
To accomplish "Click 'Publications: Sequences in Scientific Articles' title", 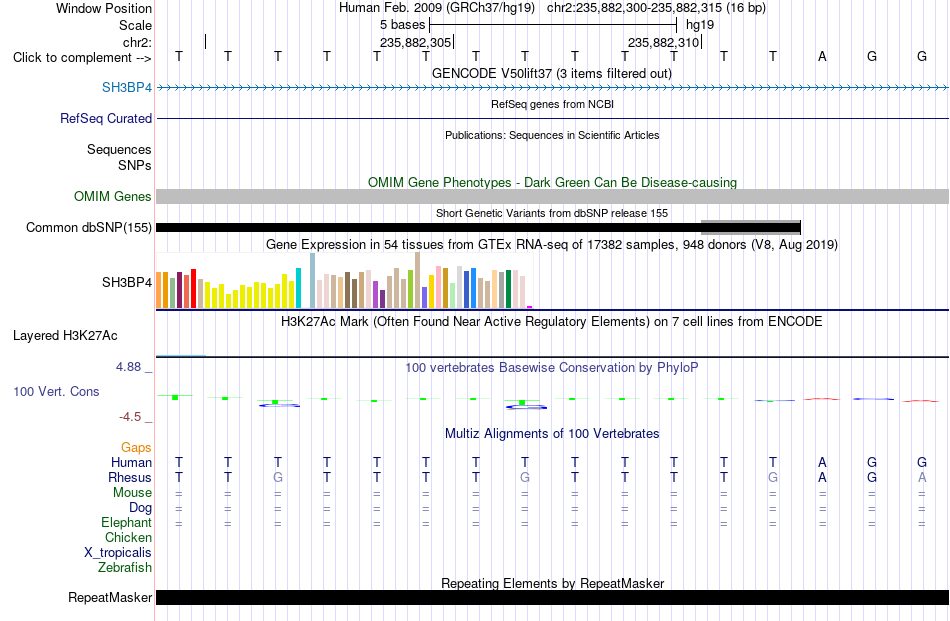I will pos(552,135).
